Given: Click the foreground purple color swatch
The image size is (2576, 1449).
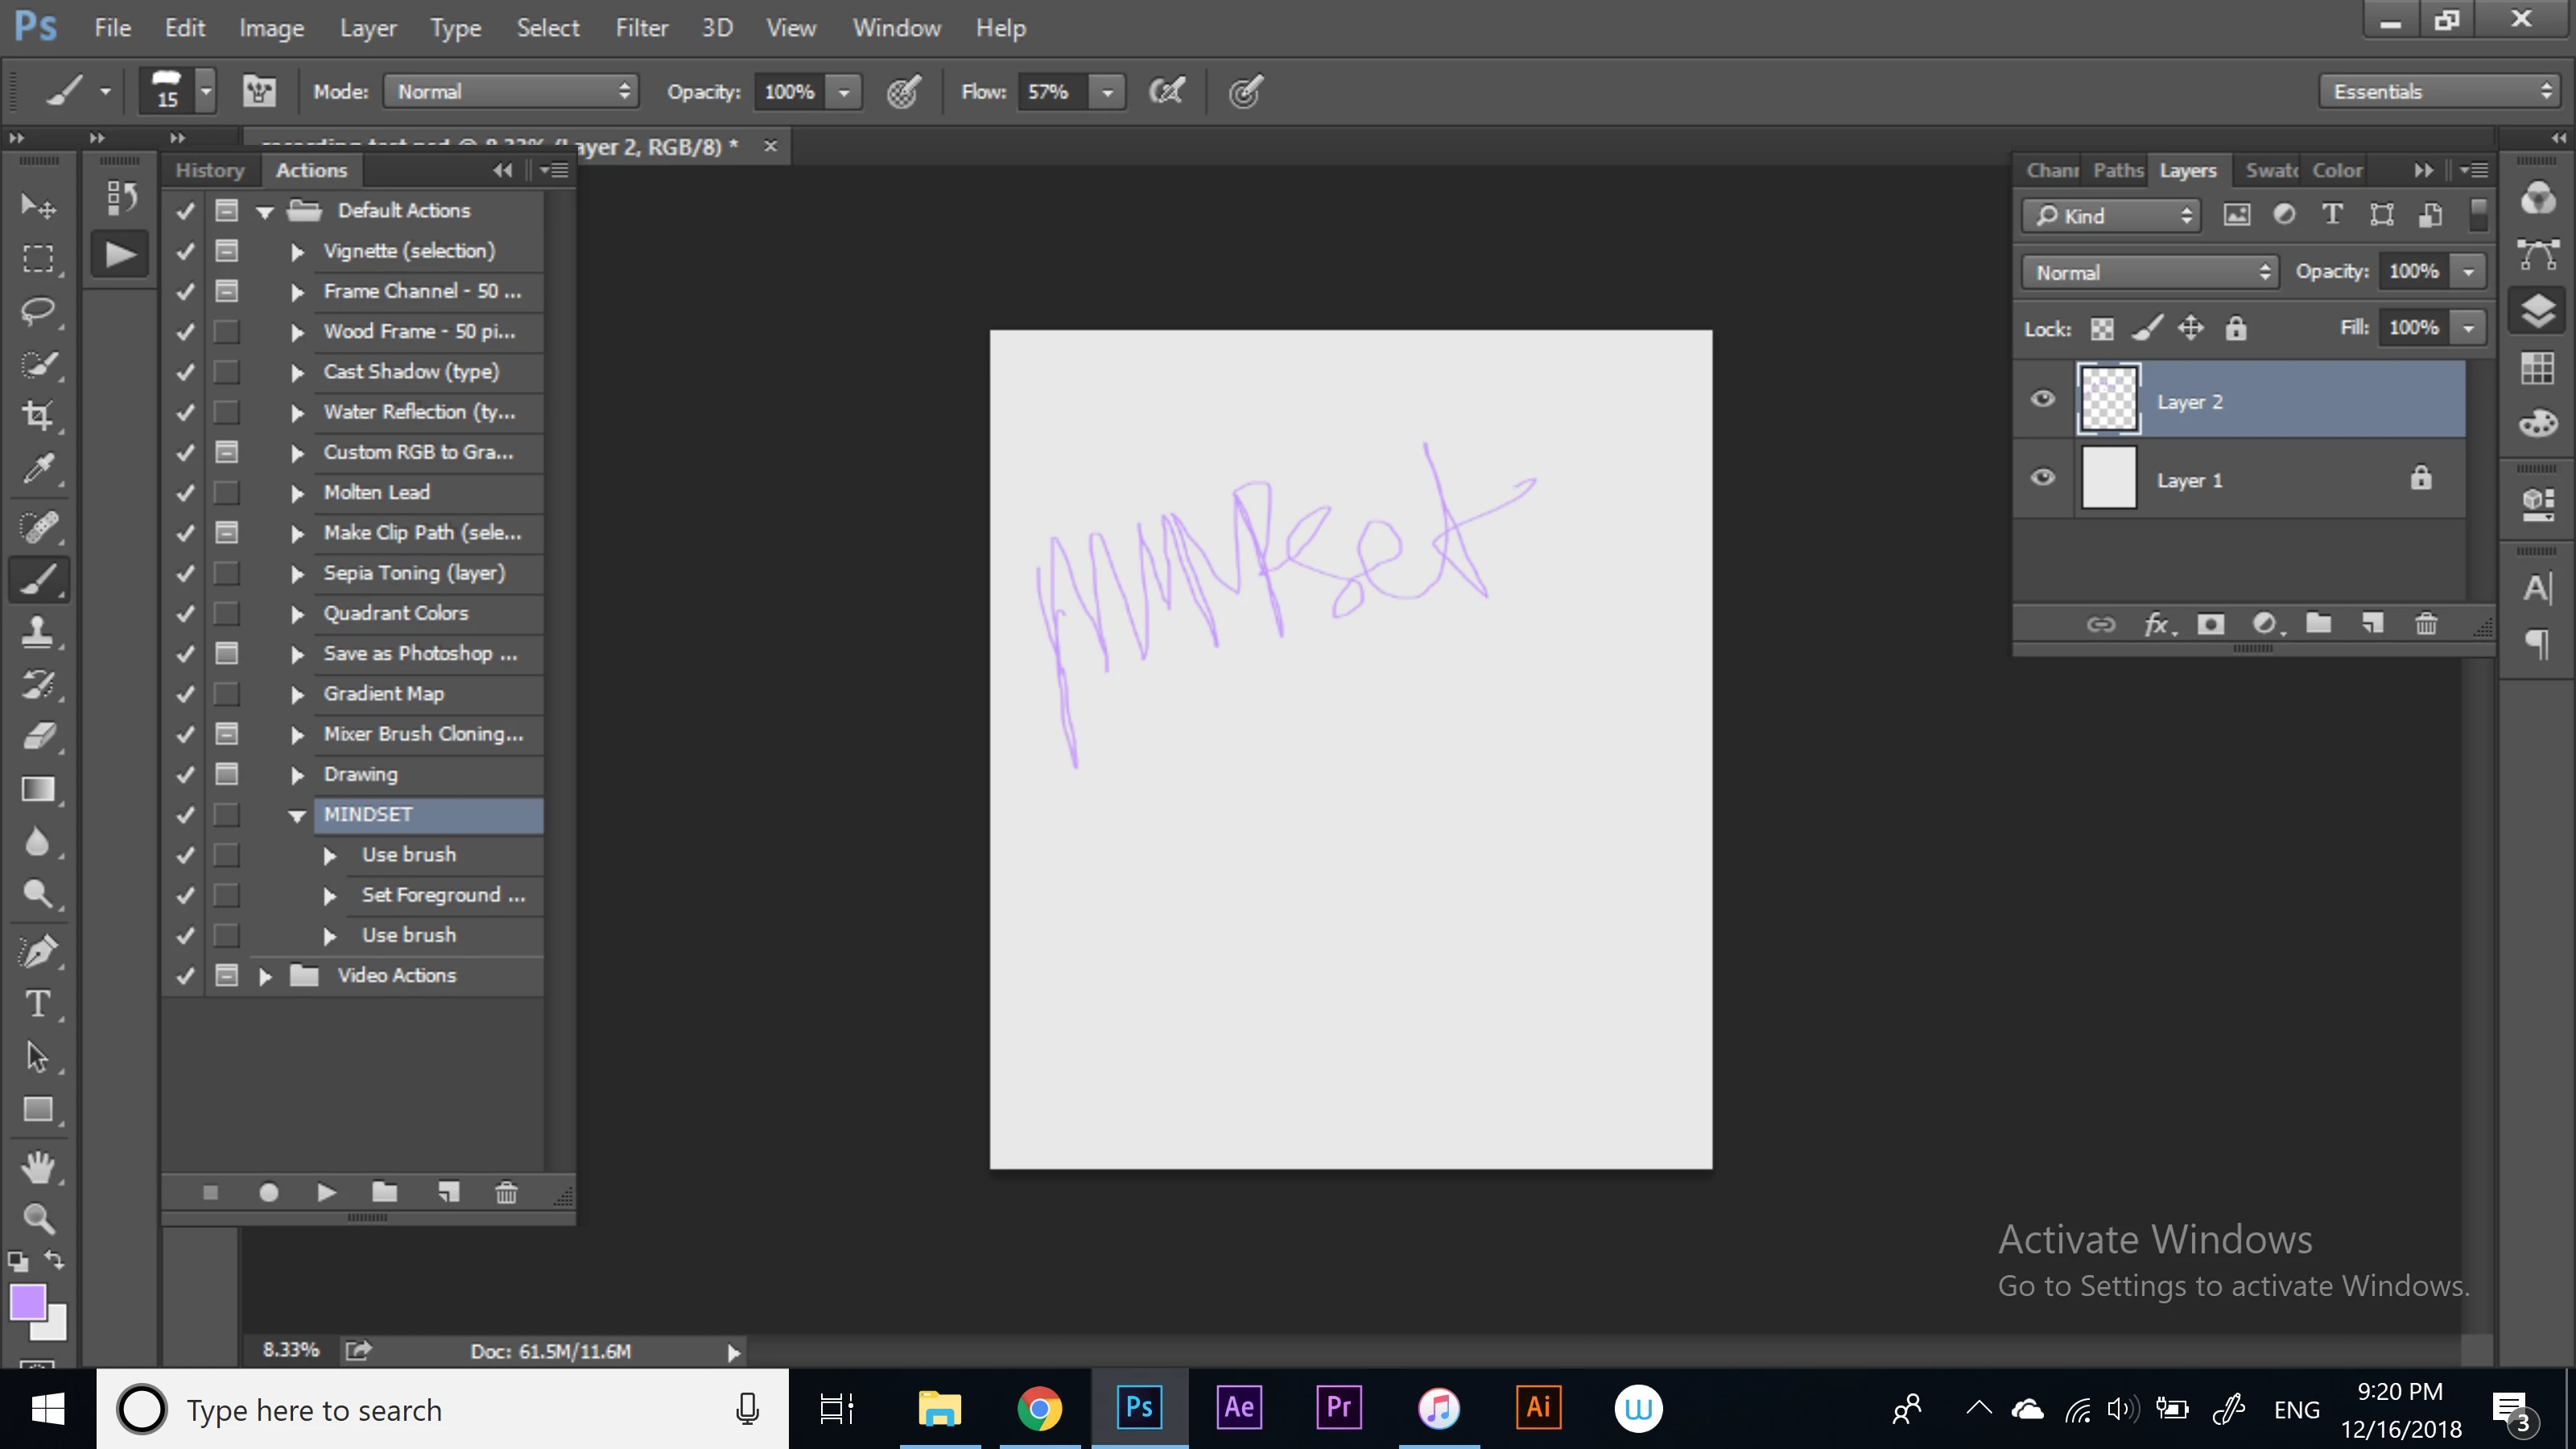Looking at the screenshot, I should point(27,1303).
